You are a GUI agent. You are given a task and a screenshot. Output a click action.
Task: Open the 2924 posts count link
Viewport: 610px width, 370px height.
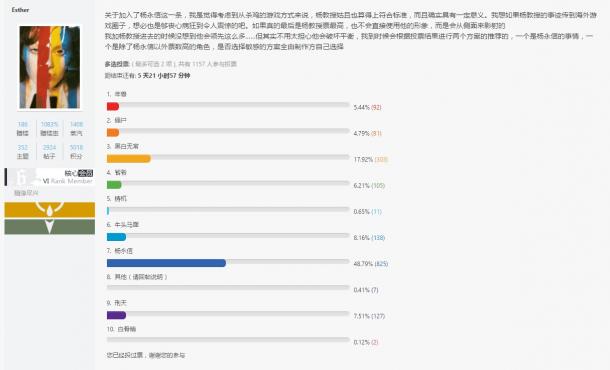(x=49, y=147)
